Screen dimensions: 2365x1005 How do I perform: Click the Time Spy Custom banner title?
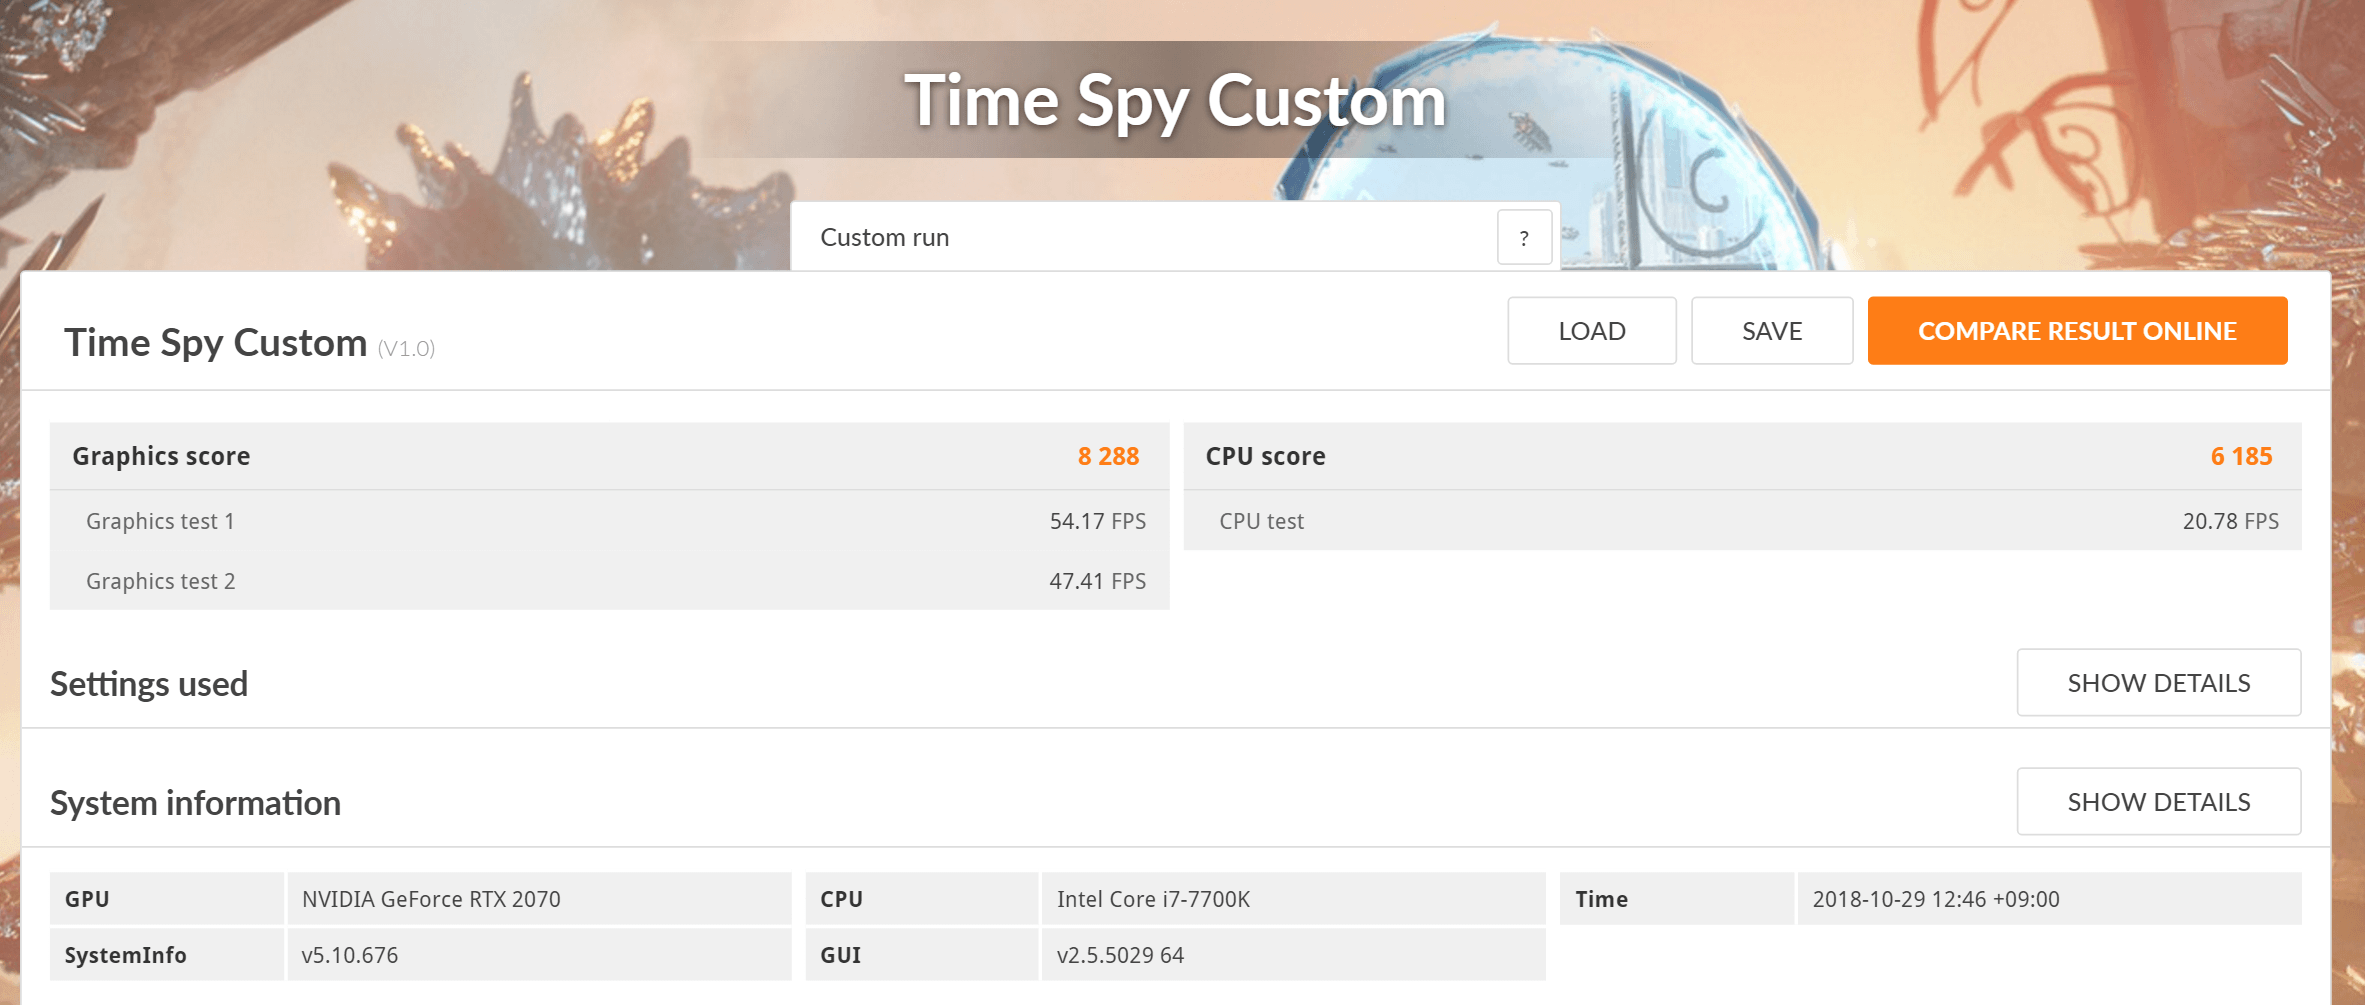1175,101
